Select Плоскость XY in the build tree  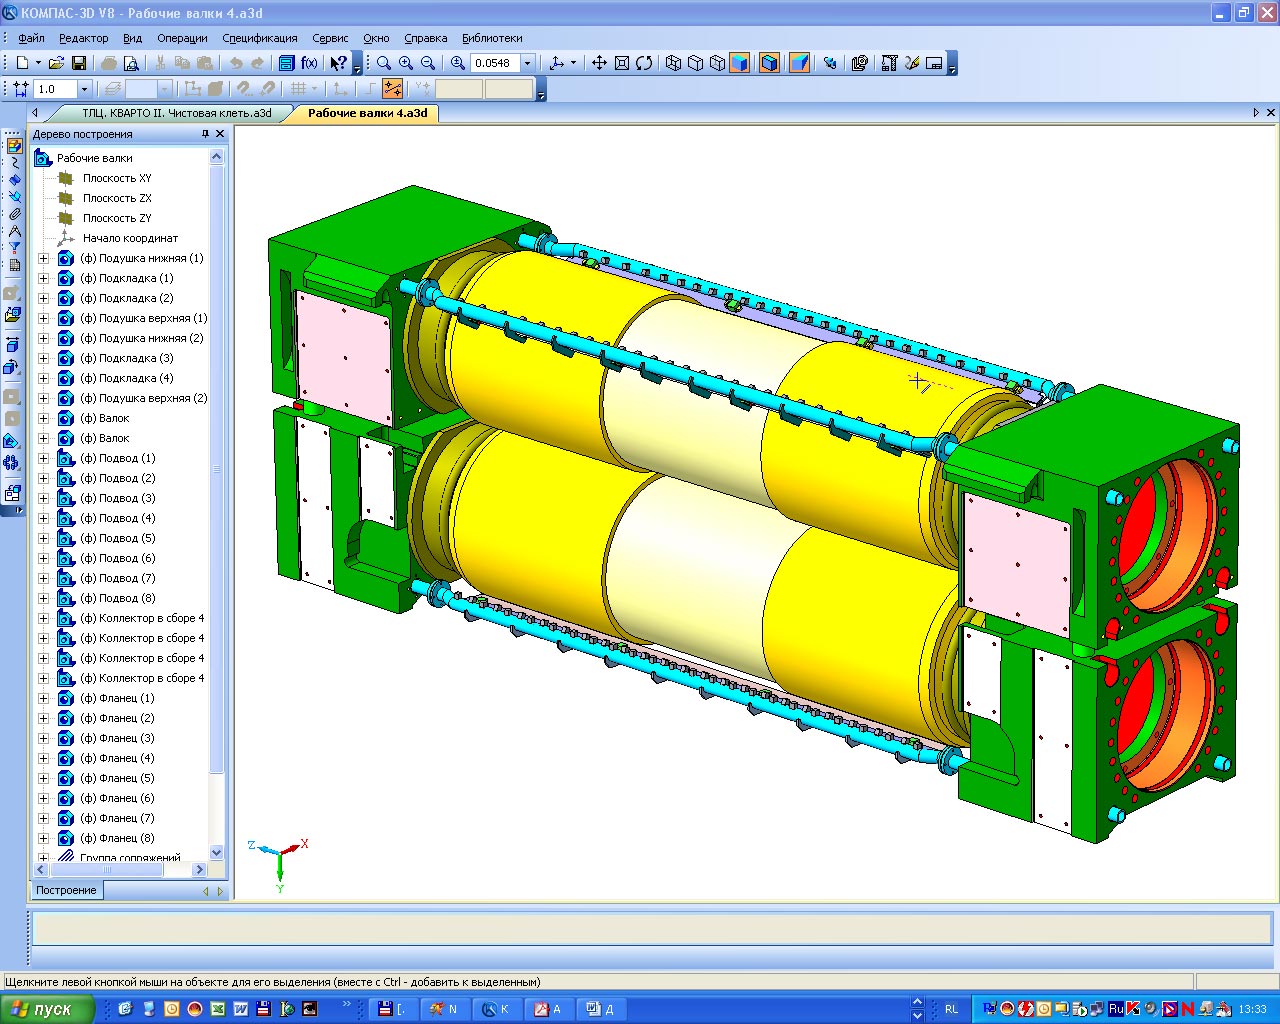point(117,178)
